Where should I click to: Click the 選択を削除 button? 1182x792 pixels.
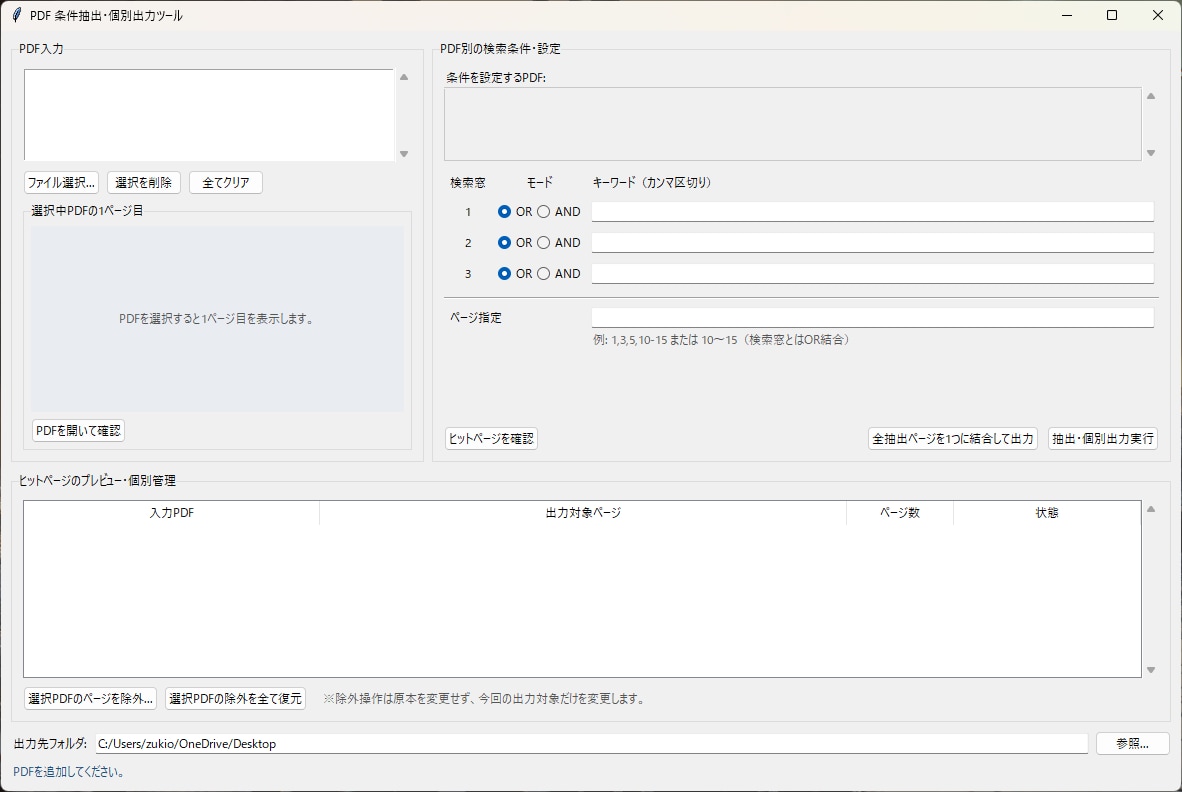[143, 182]
